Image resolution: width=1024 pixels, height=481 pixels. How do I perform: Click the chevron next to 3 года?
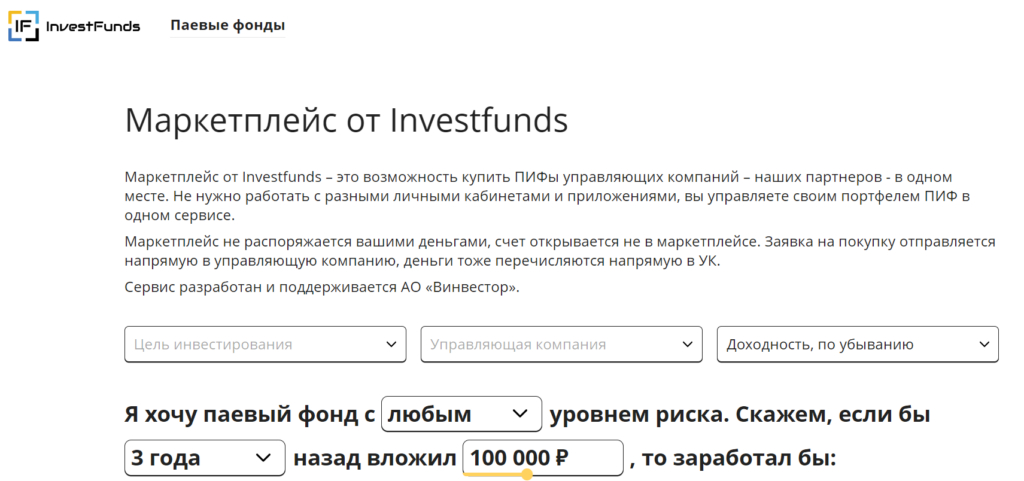coord(264,459)
